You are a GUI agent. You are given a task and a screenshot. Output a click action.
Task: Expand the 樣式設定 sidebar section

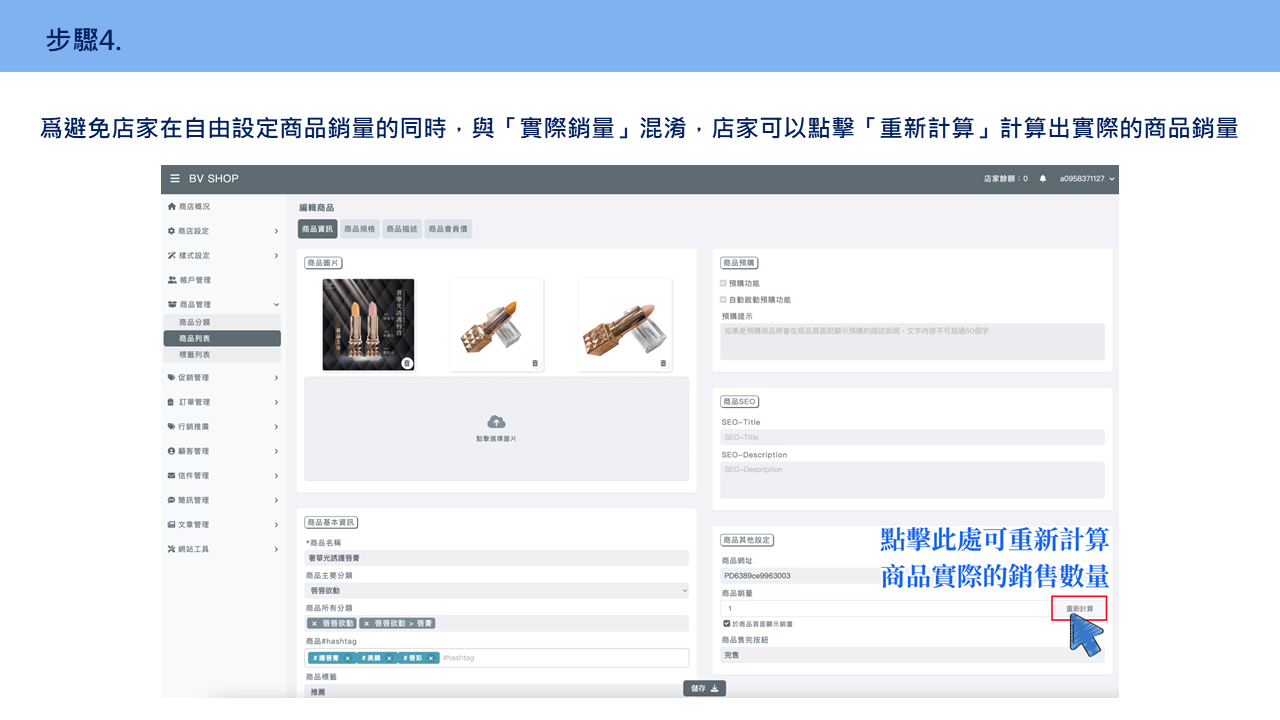tap(222, 256)
